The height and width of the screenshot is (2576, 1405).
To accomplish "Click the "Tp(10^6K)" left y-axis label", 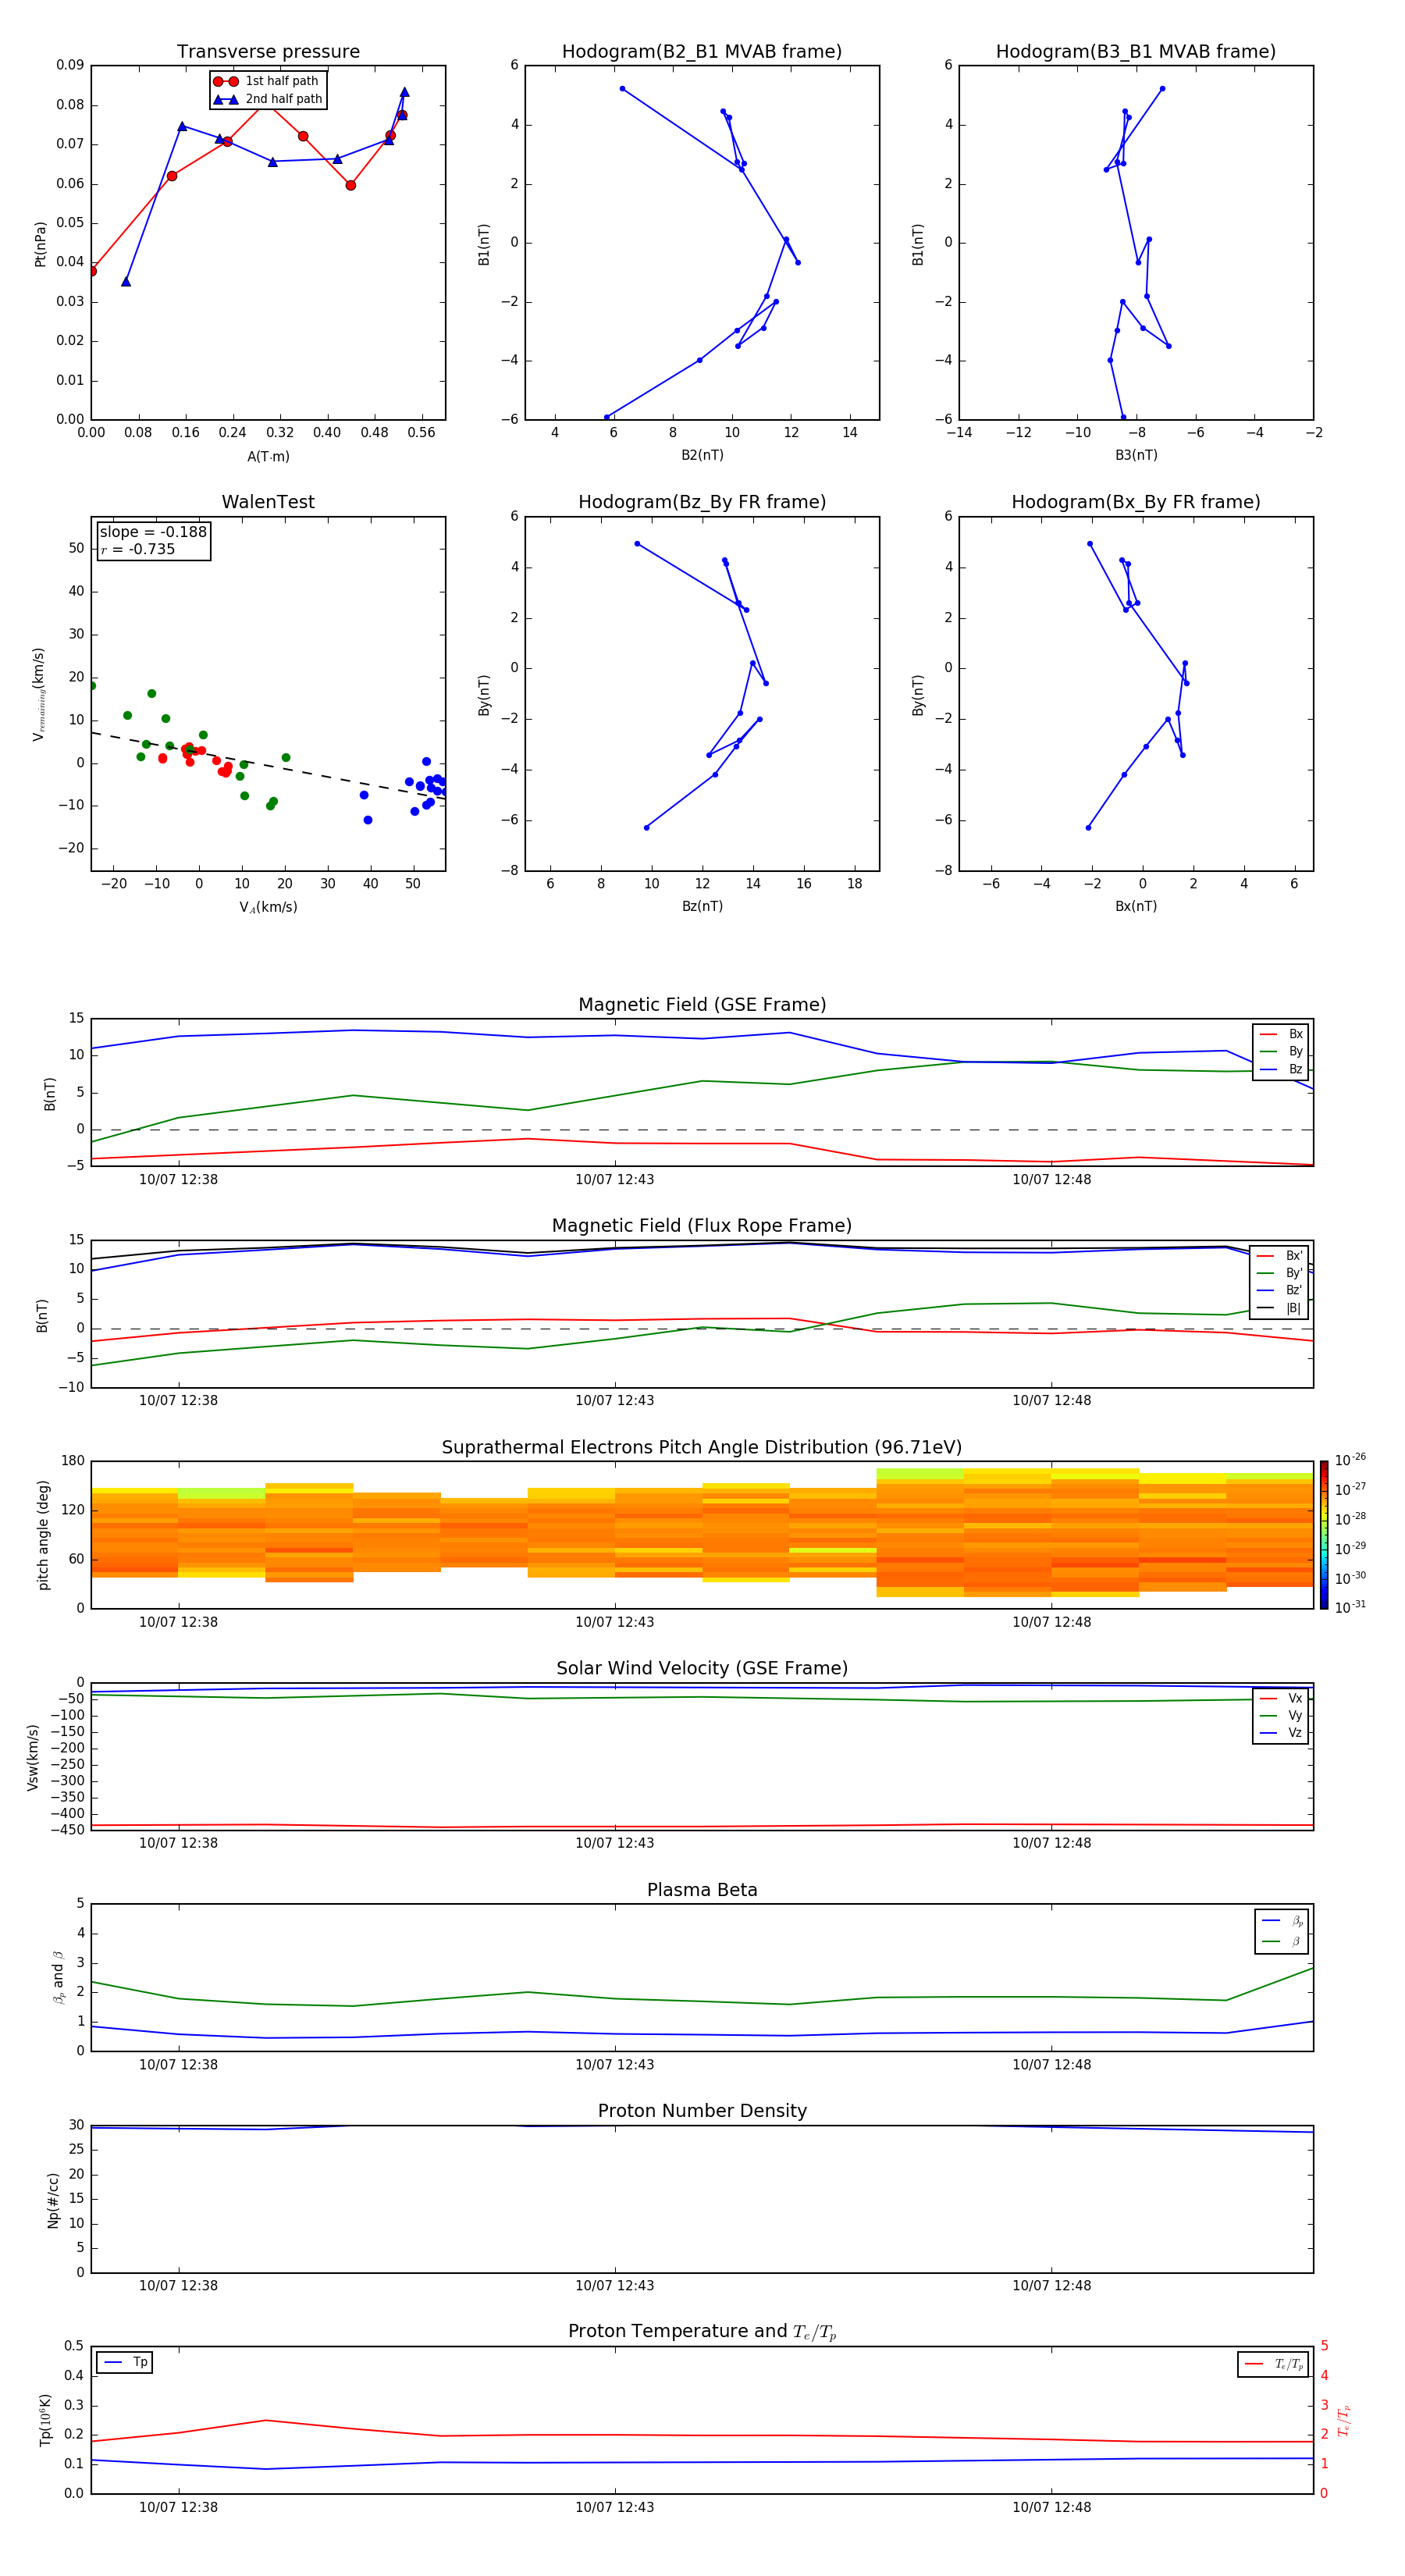I will (45, 2420).
